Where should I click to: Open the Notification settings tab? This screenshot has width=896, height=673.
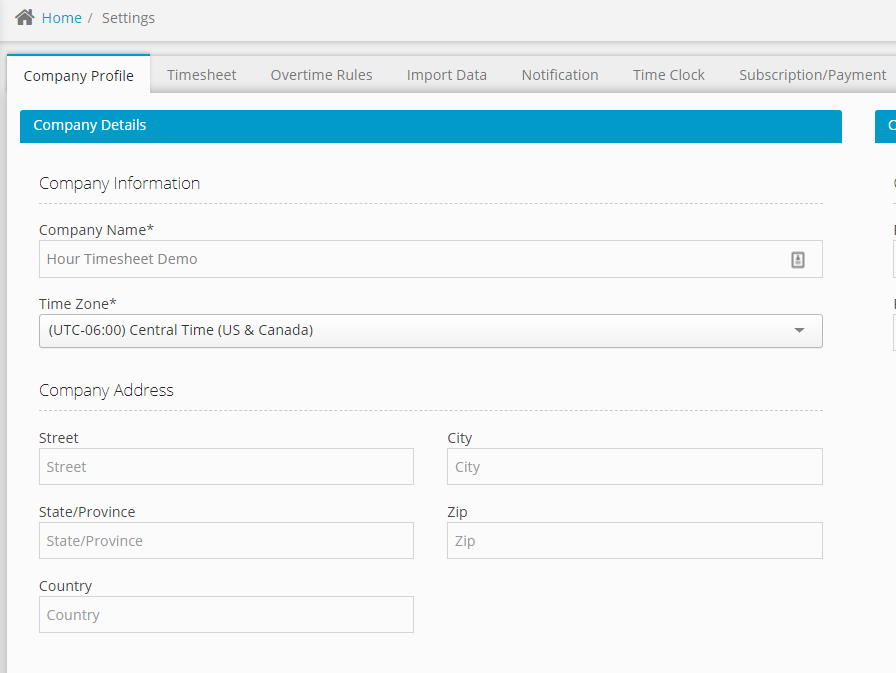click(x=559, y=73)
